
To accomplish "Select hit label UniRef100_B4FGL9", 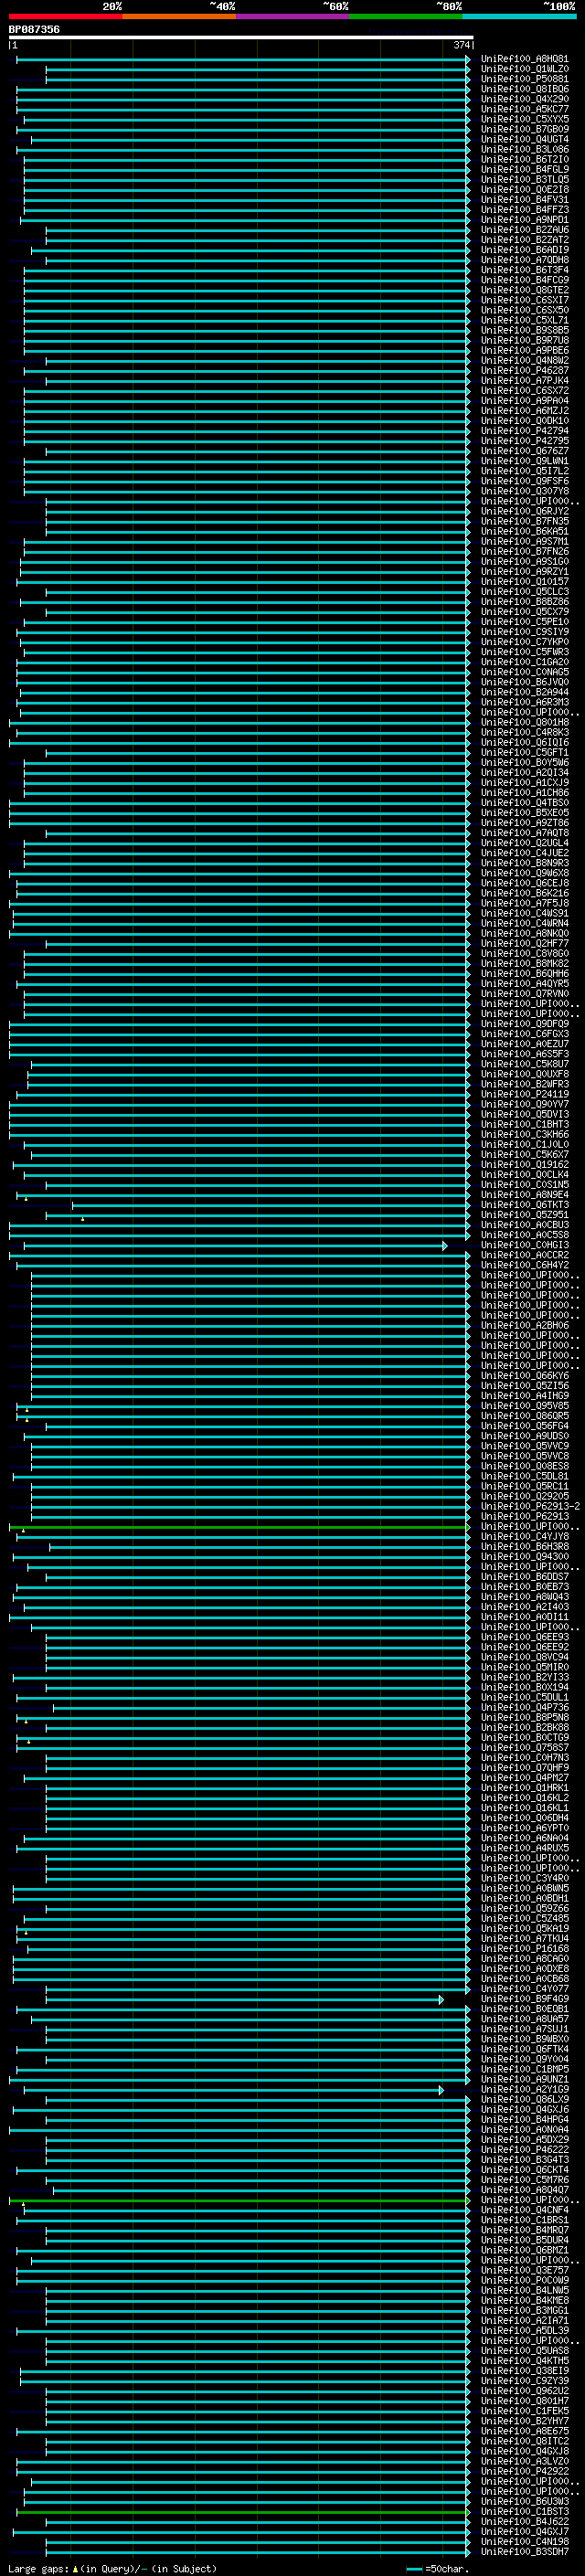I will tap(525, 169).
